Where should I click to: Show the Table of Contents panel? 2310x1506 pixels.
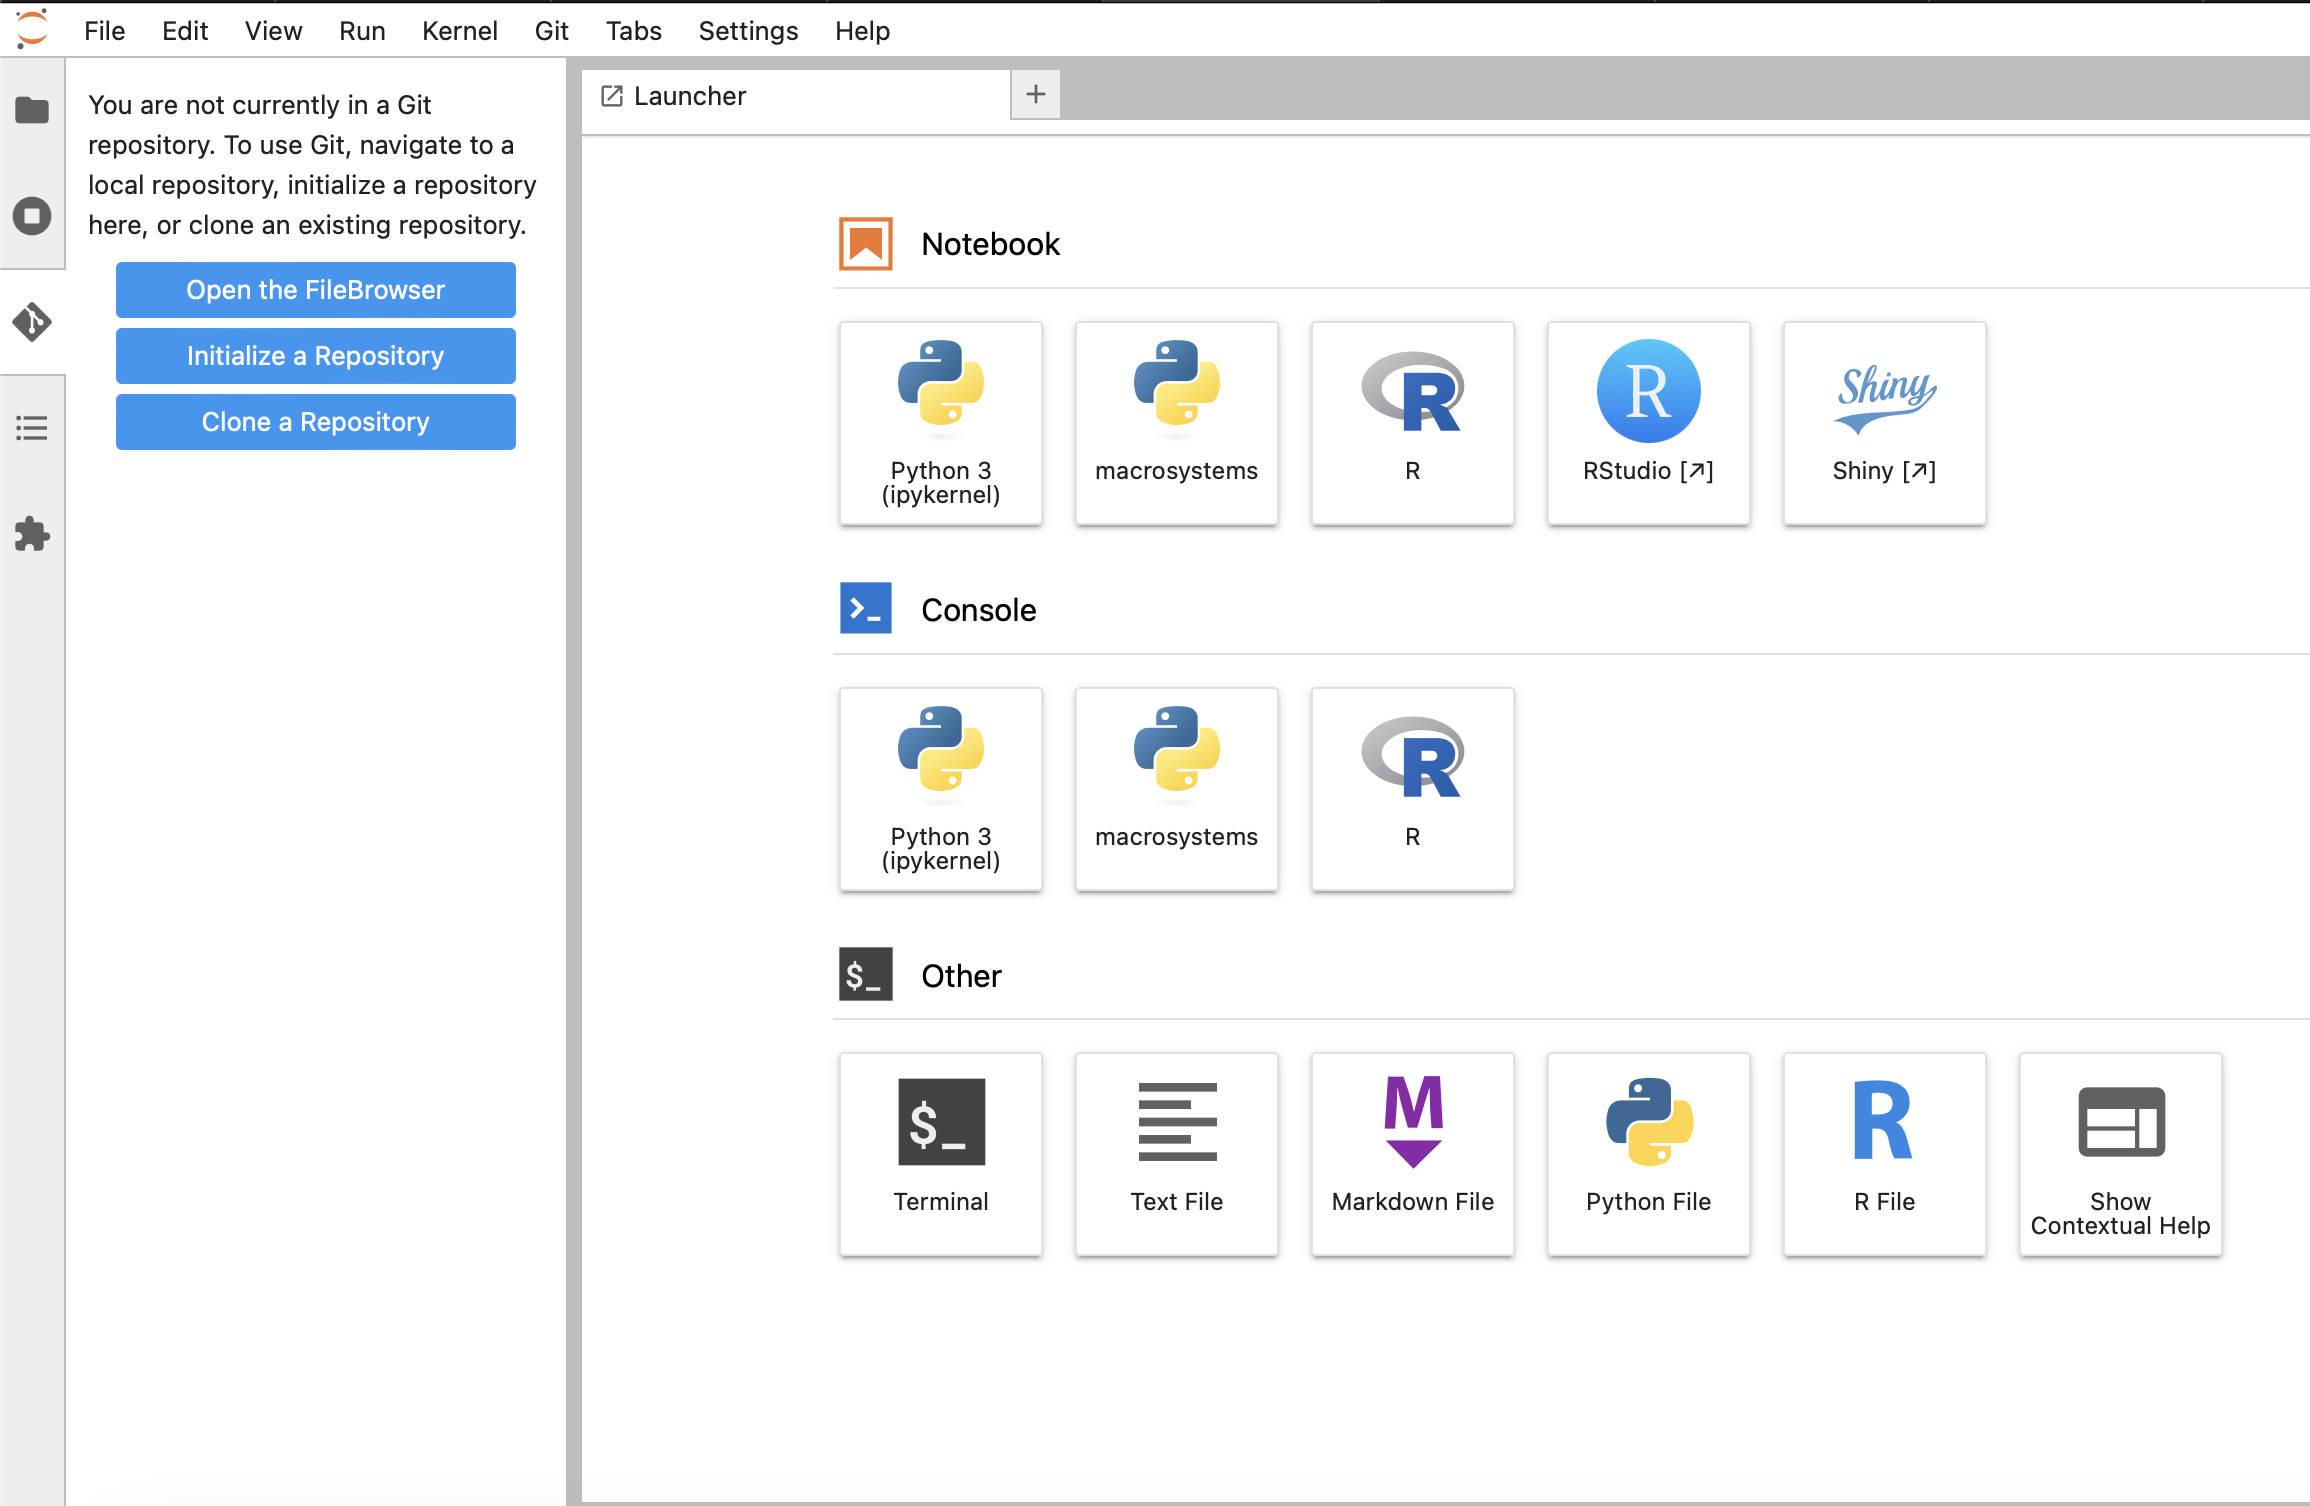32,428
